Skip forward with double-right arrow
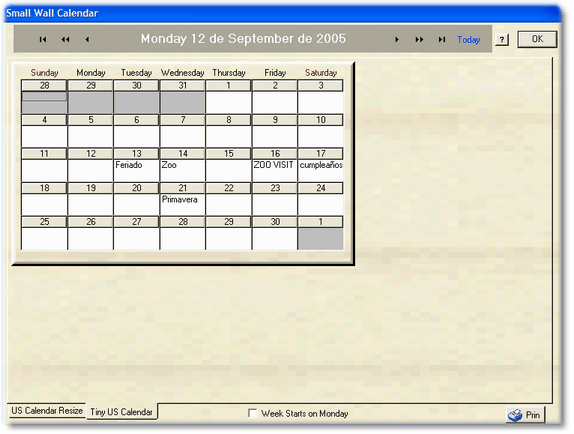 click(419, 39)
